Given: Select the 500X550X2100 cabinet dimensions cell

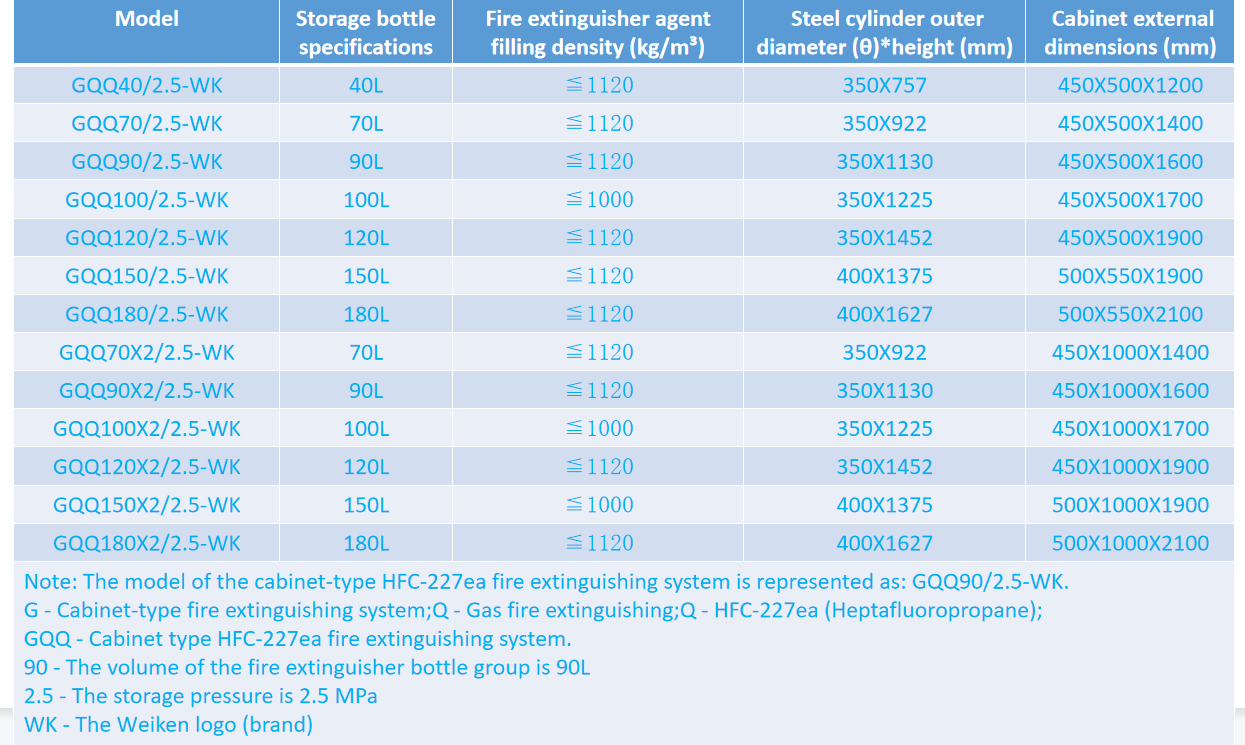Looking at the screenshot, I should (x=1130, y=314).
